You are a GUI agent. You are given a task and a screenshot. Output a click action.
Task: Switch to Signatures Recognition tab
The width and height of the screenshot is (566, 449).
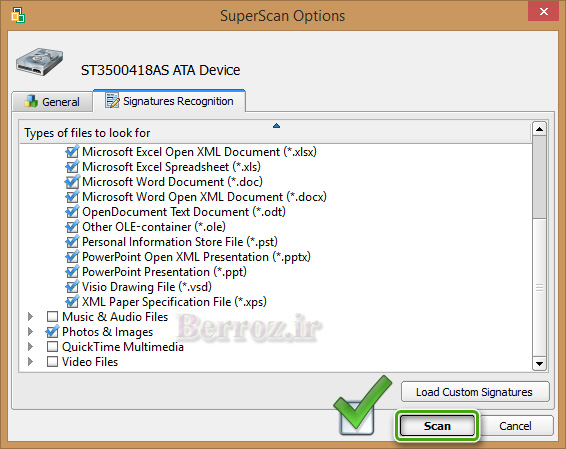(169, 101)
